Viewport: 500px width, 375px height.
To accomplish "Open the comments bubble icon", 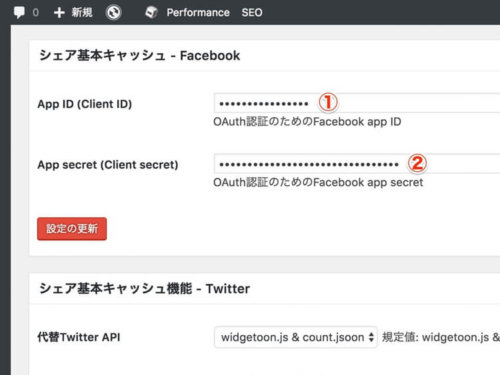I will [19, 13].
